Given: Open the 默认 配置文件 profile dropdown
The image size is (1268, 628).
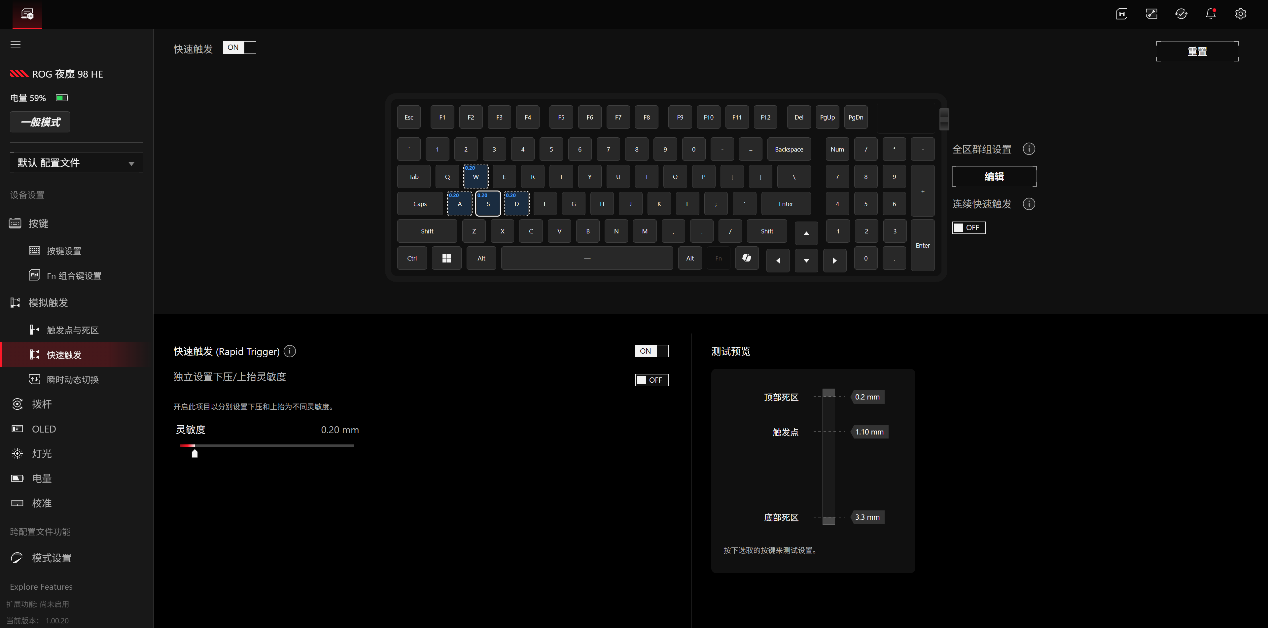Looking at the screenshot, I should 76,162.
